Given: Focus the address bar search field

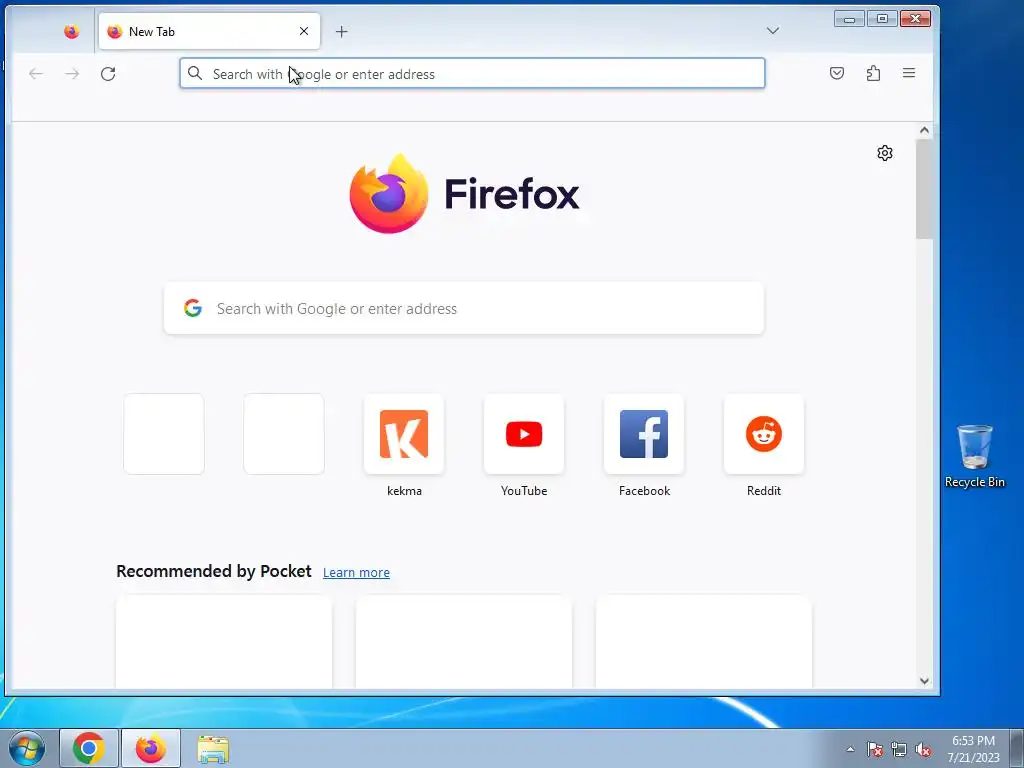Looking at the screenshot, I should click(x=472, y=73).
